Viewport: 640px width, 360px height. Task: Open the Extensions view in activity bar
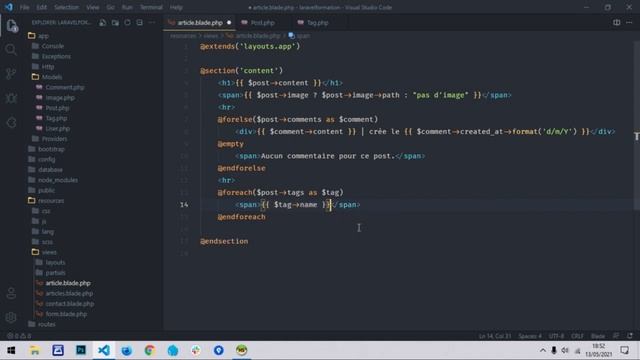pyautogui.click(x=11, y=122)
